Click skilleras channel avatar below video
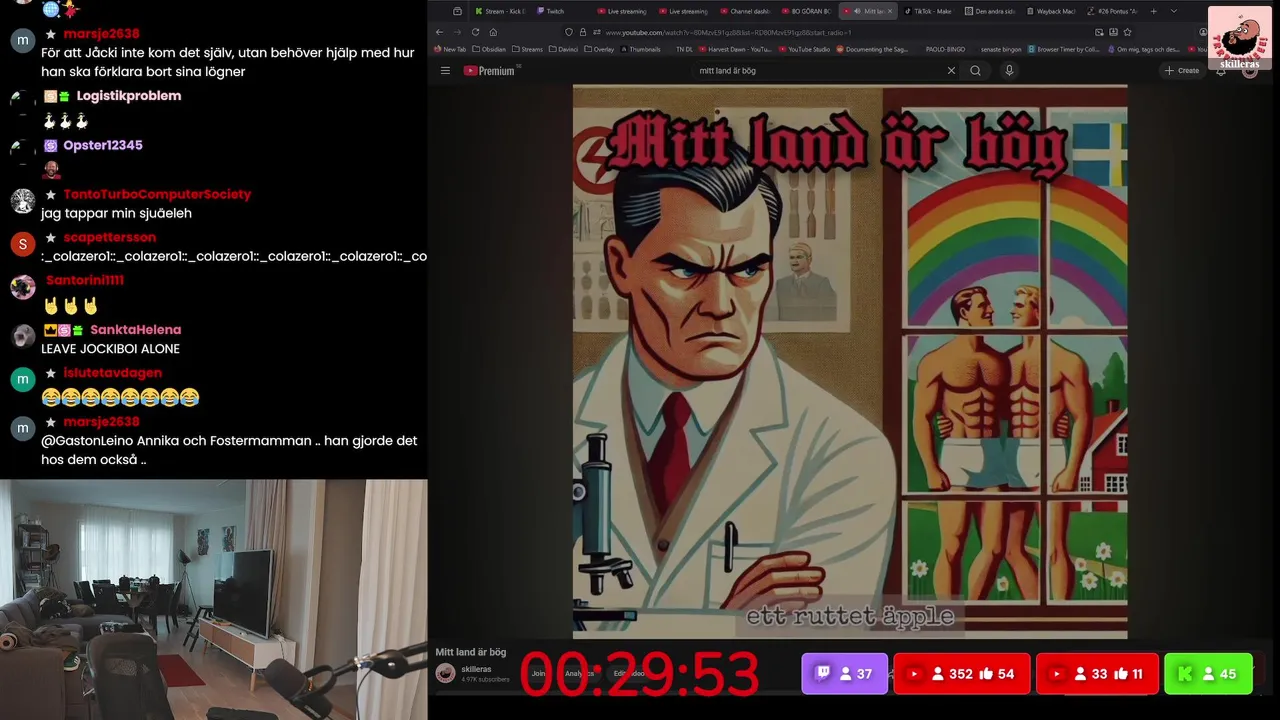1280x720 pixels. pyautogui.click(x=446, y=674)
